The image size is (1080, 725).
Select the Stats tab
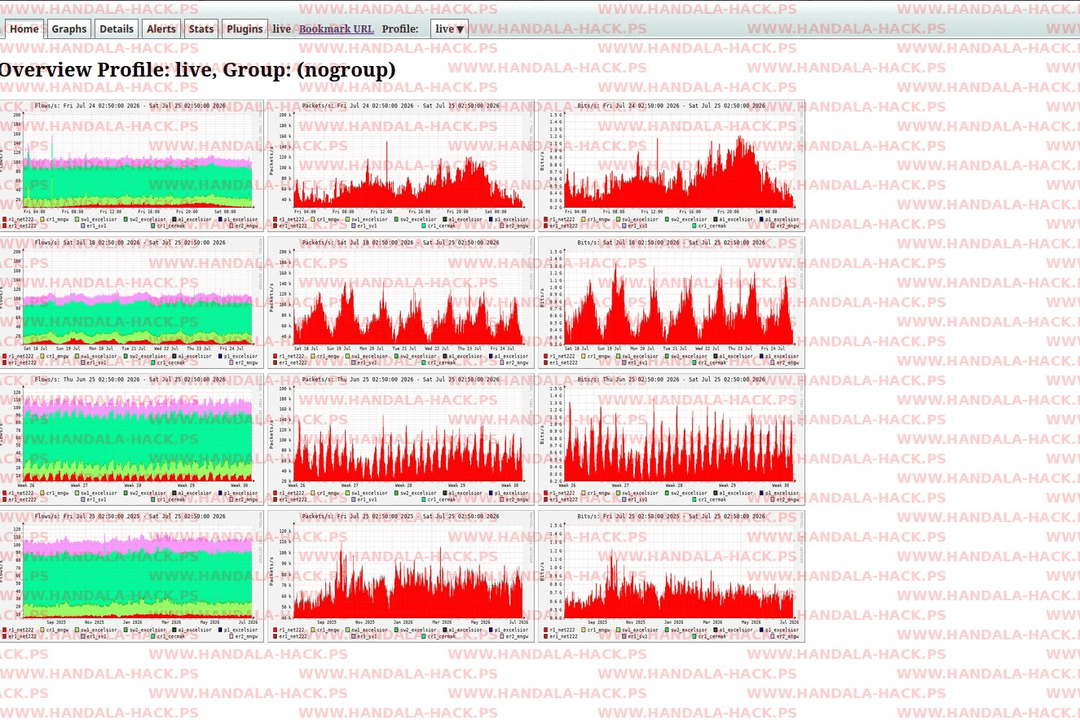click(x=200, y=29)
